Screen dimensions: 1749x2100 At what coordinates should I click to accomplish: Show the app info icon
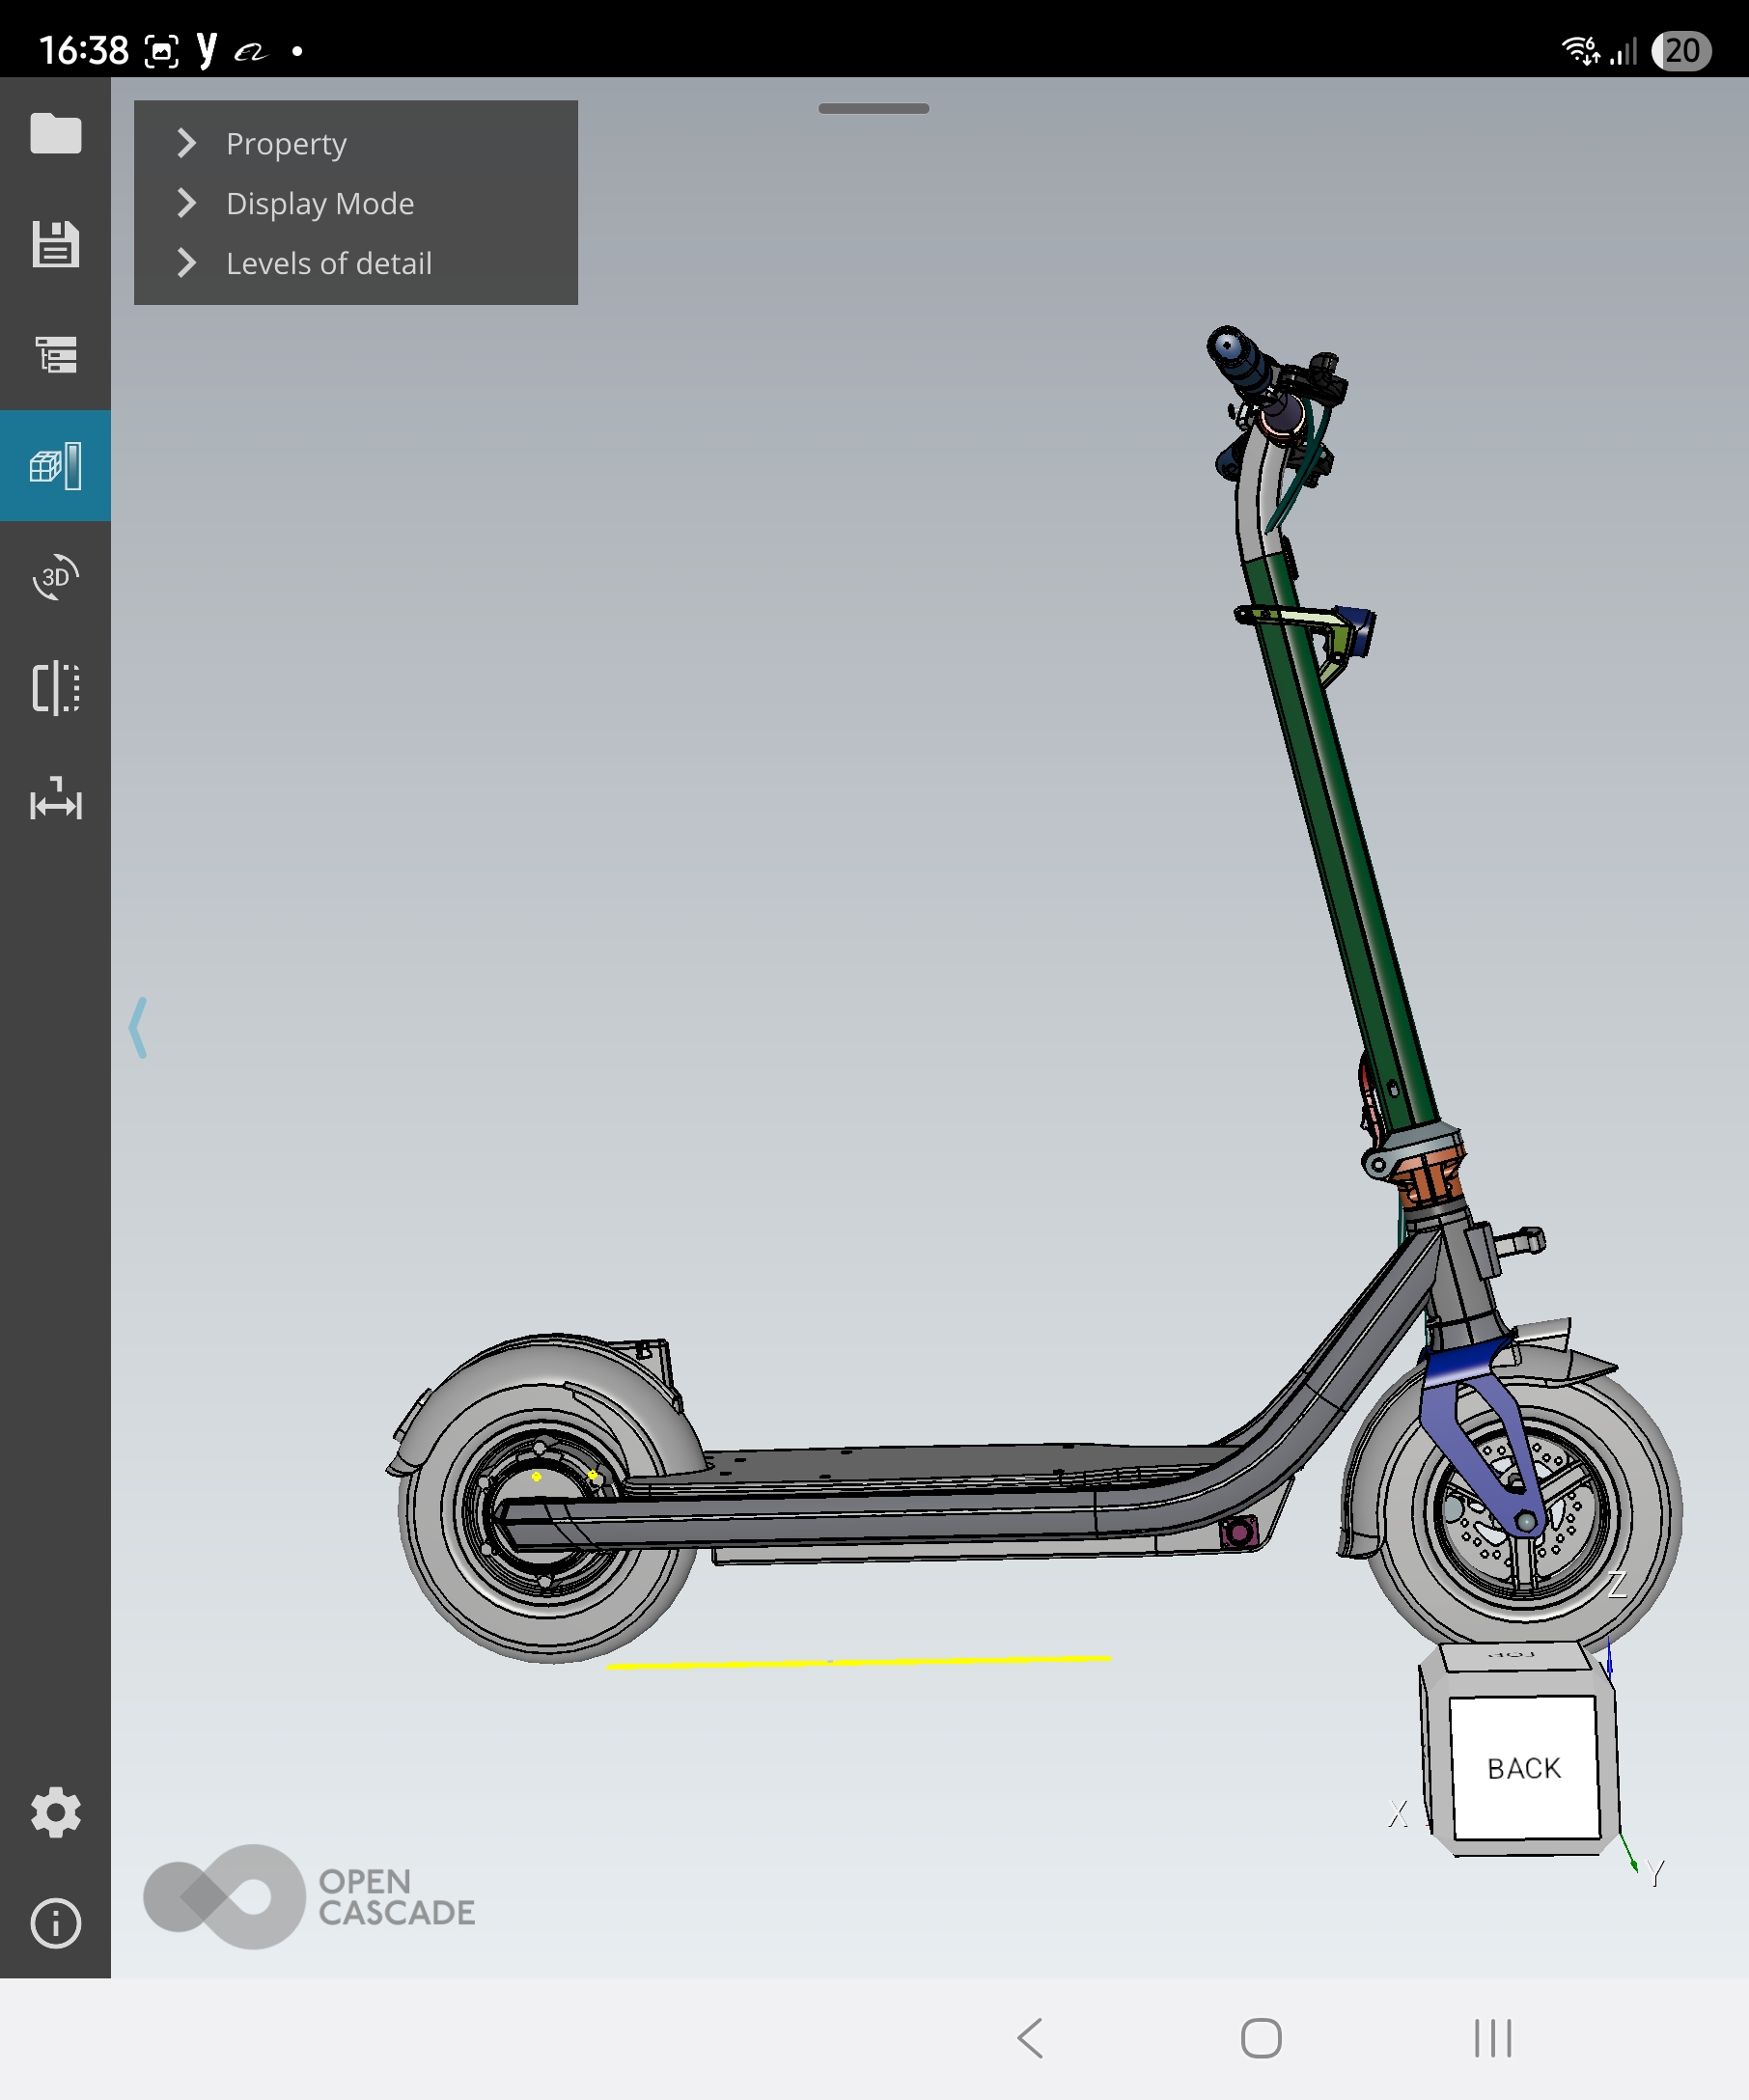point(55,1923)
